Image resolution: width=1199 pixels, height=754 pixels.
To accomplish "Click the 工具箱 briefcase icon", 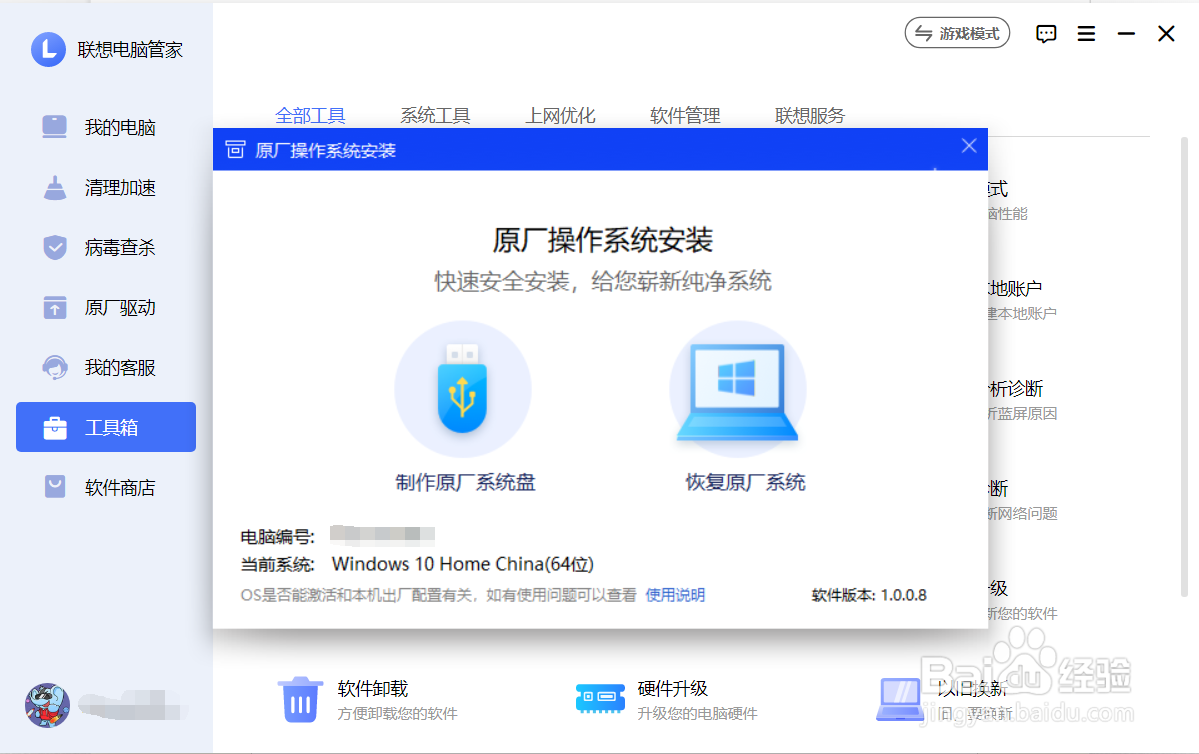I will click(55, 427).
